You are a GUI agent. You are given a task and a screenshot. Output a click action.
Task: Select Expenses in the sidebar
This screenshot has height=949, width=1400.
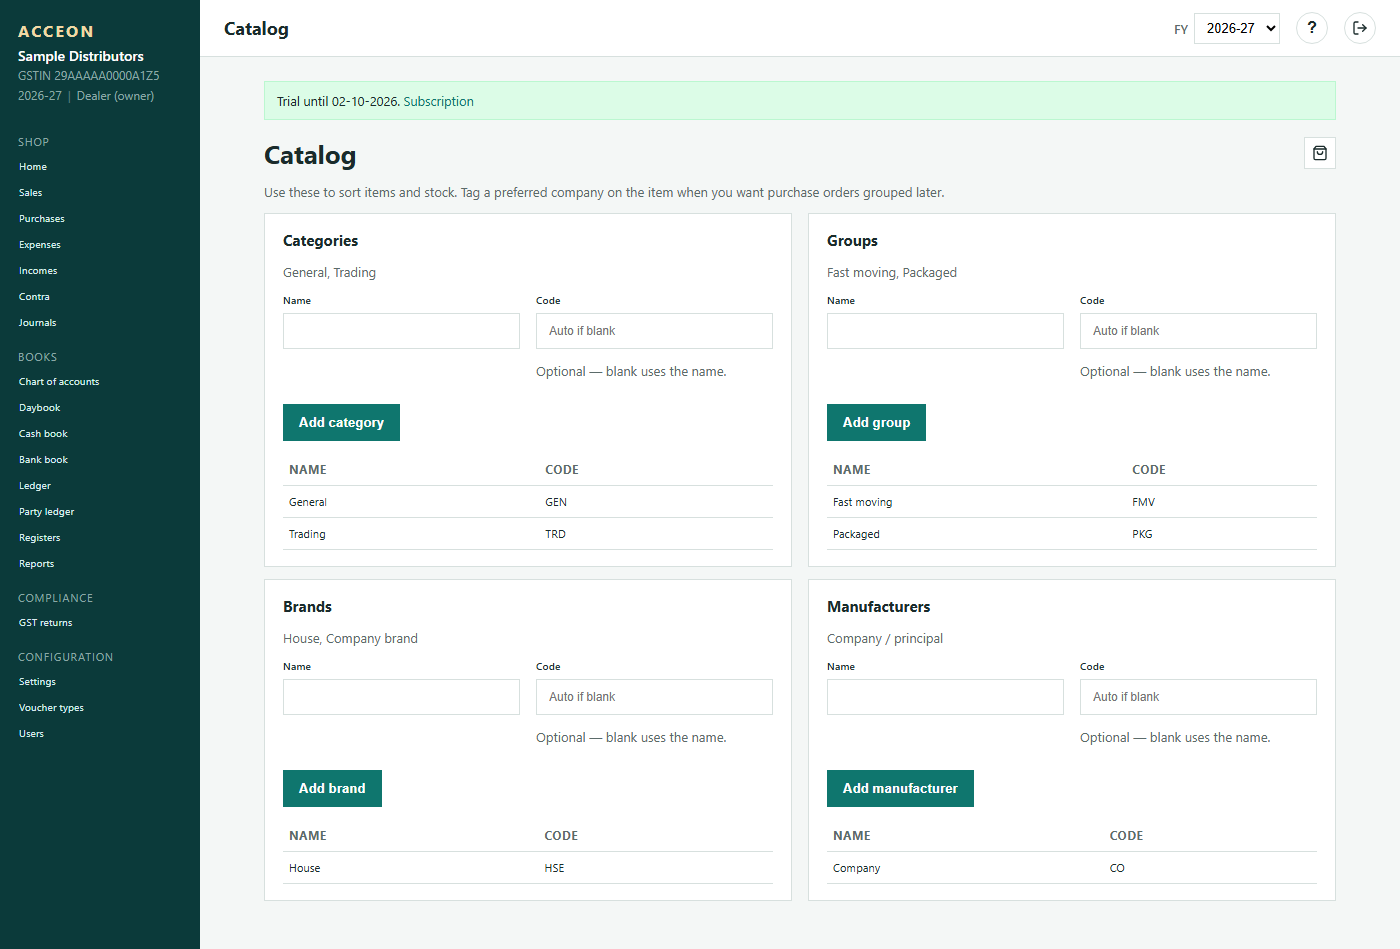(40, 245)
